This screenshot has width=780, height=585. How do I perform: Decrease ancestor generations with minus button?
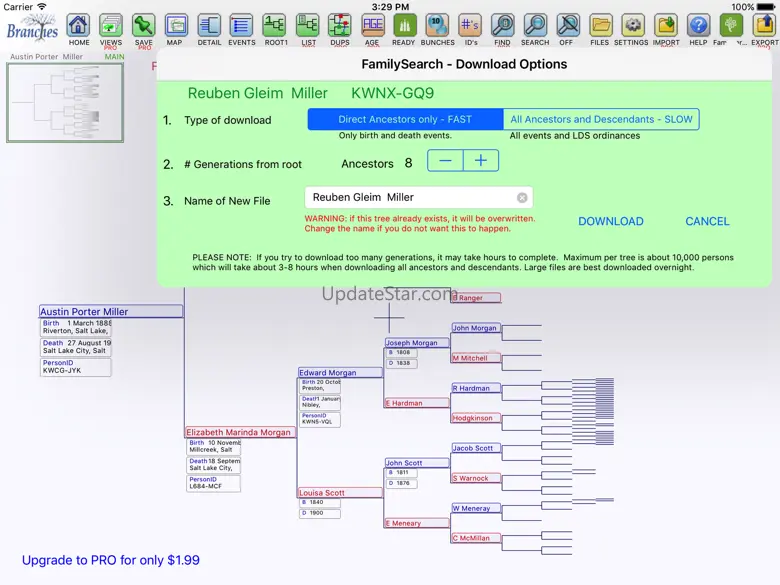coord(445,161)
